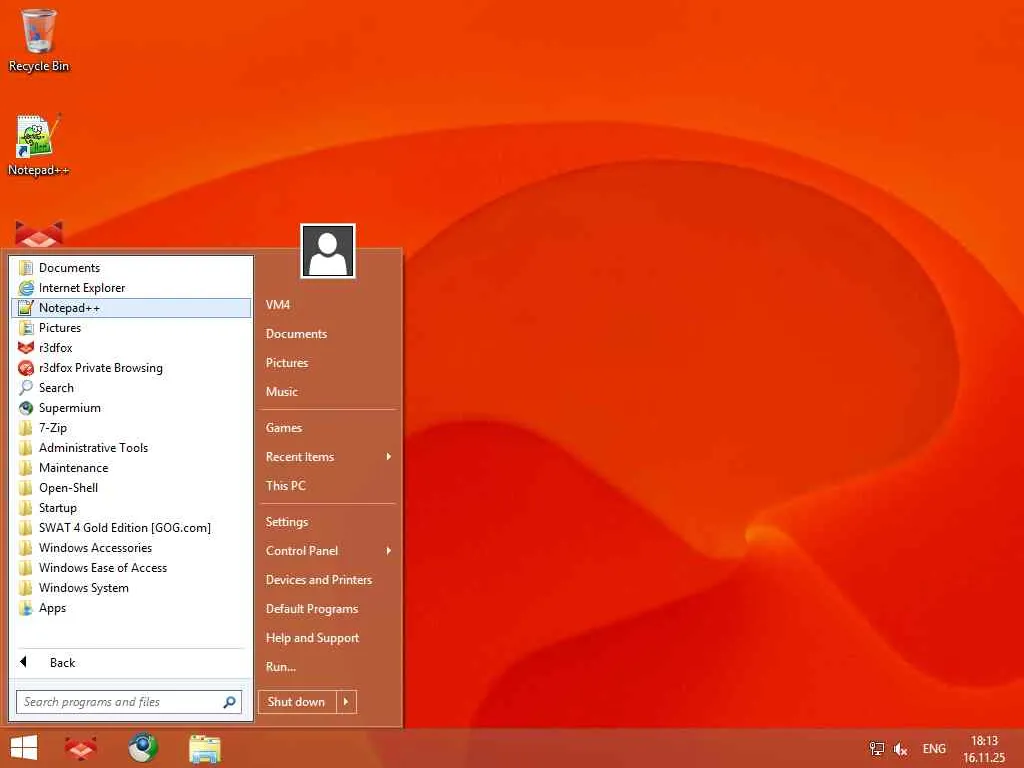
Task: Expand SWAT 4 Gold Edition [GOG.com] folder
Action: coord(131,528)
